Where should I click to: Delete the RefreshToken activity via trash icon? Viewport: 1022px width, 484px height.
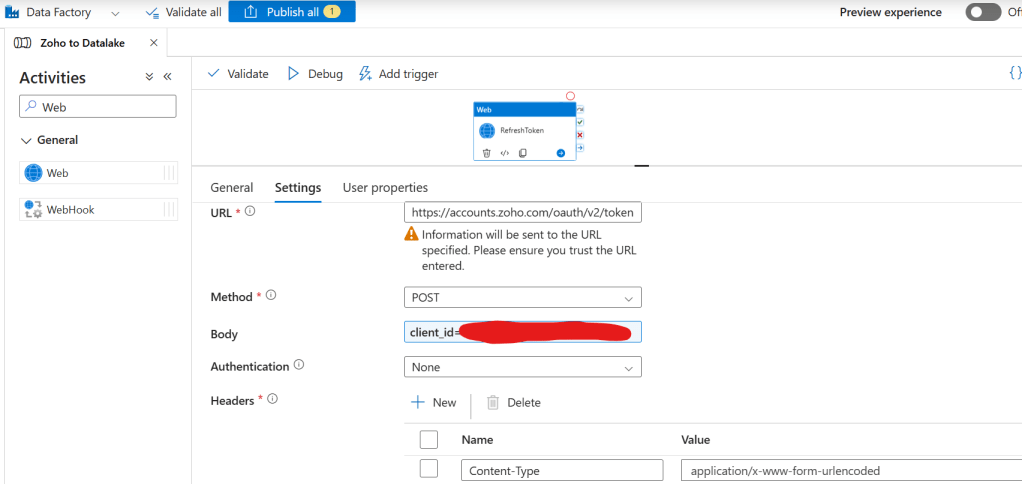(487, 153)
